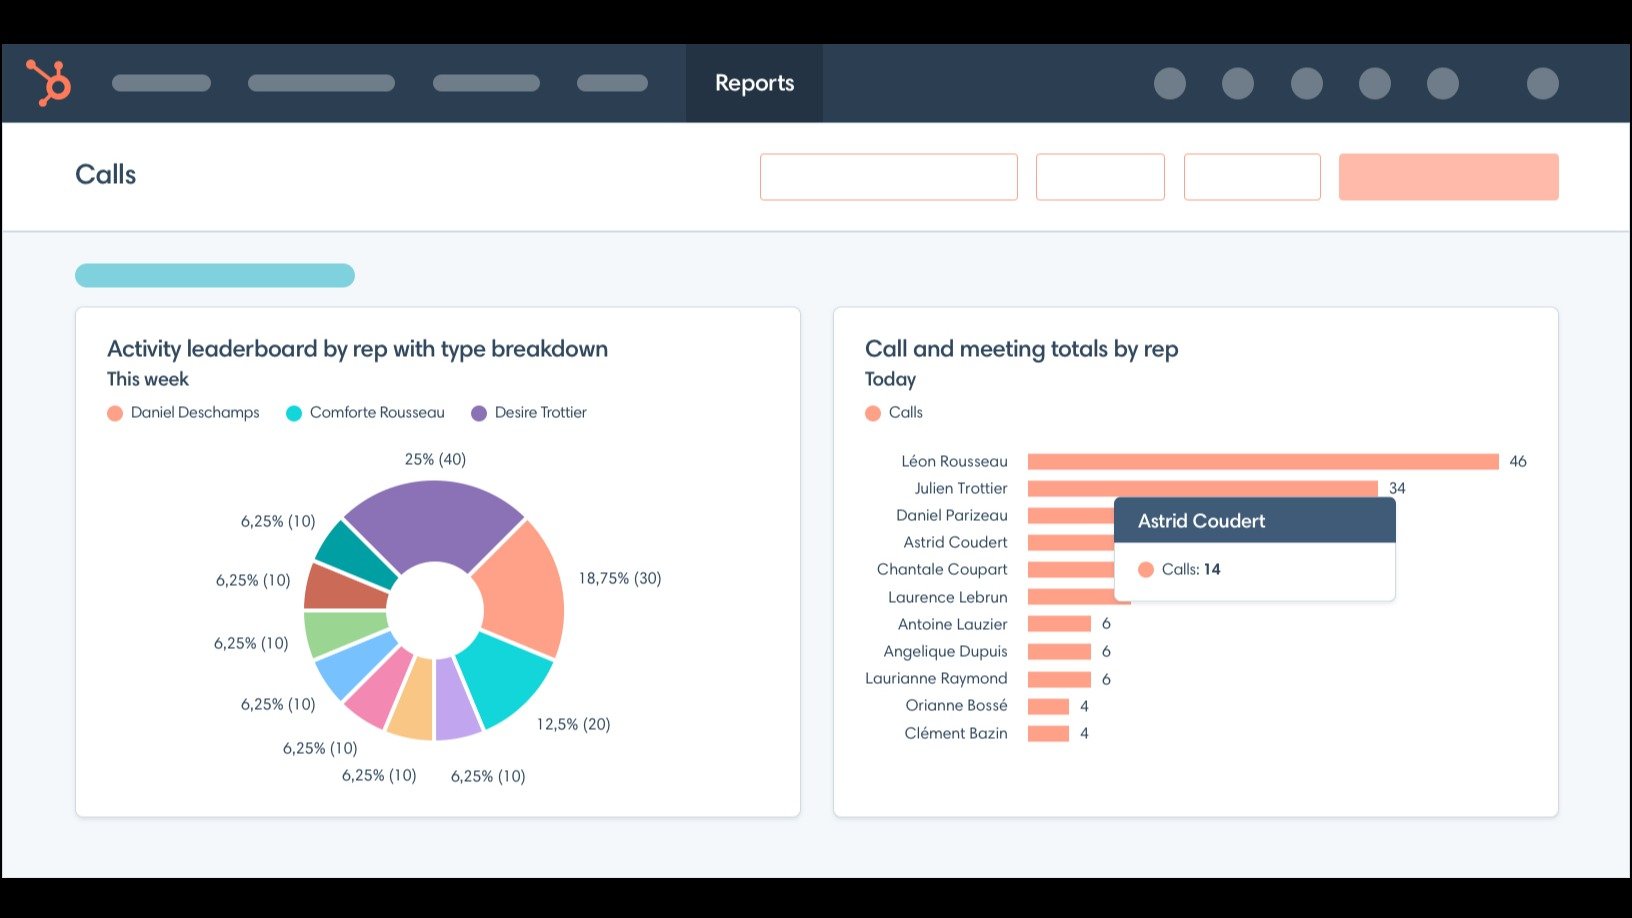Click Léon Rousseau's bar showing 46
The width and height of the screenshot is (1632, 918).
(1262, 461)
